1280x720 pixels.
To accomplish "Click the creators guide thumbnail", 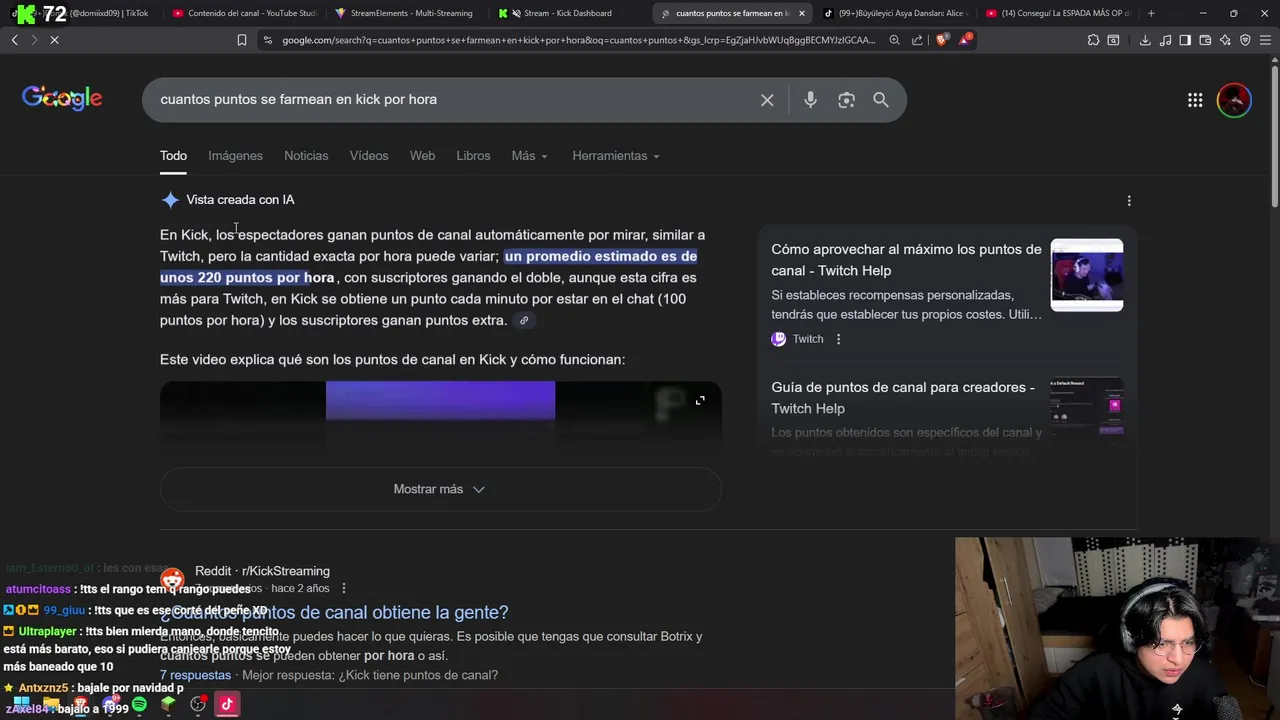I will click(1087, 405).
